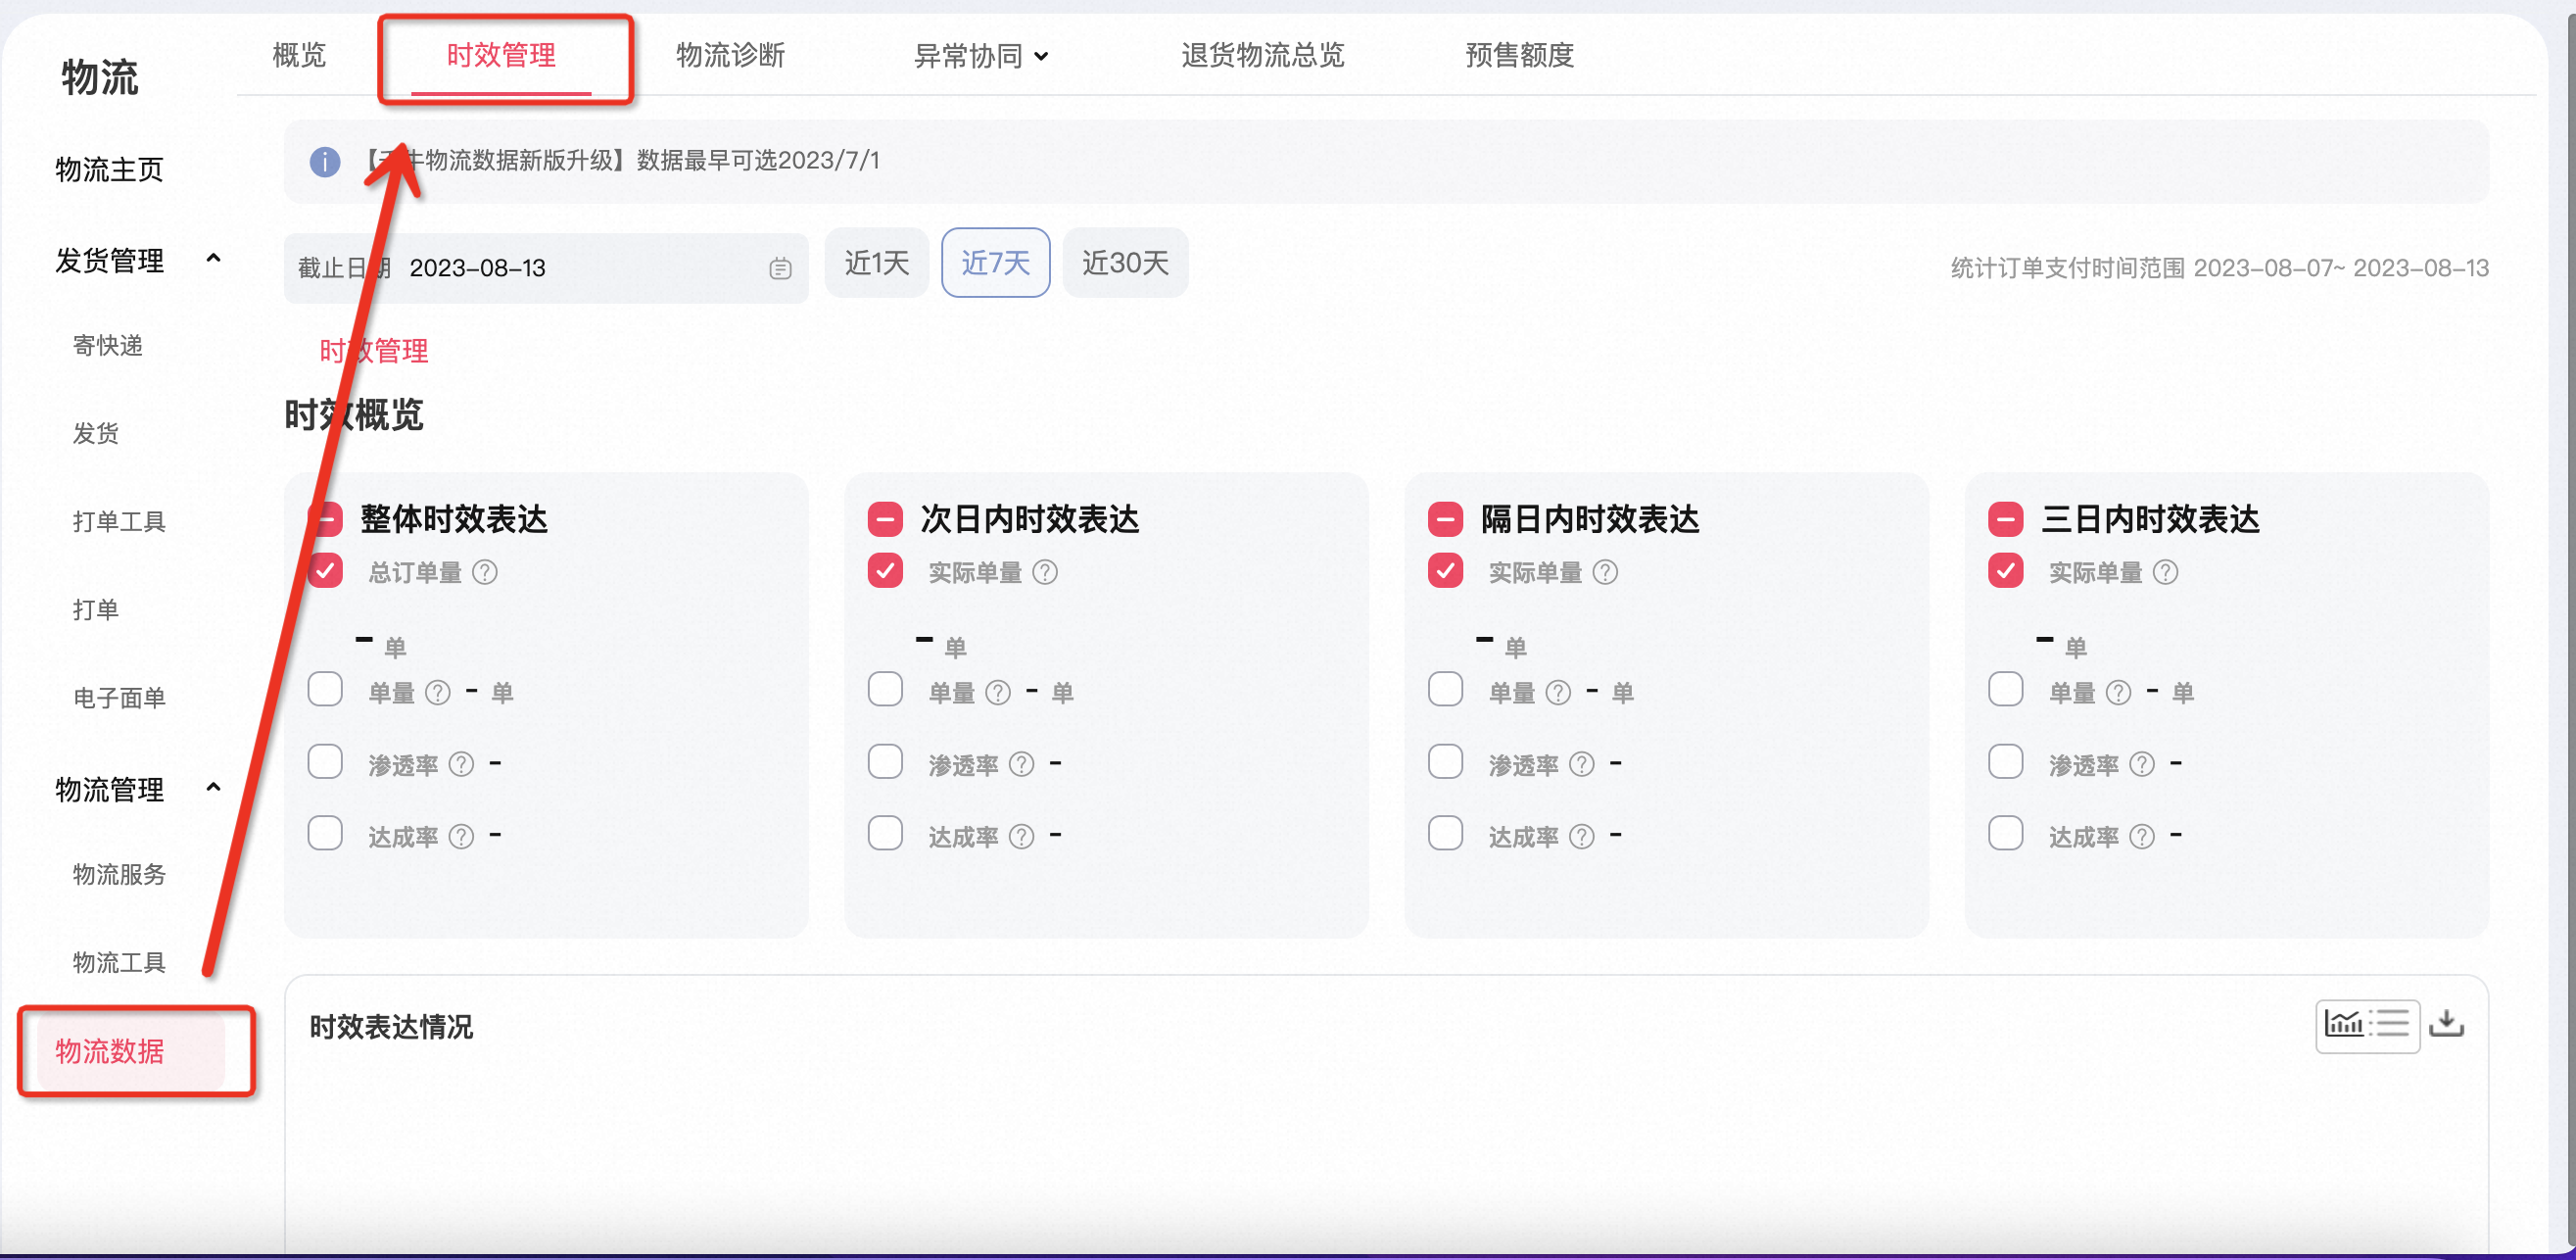Switch to chart view icon in 时效表达情况
2576x1260 pixels.
point(2343,1023)
